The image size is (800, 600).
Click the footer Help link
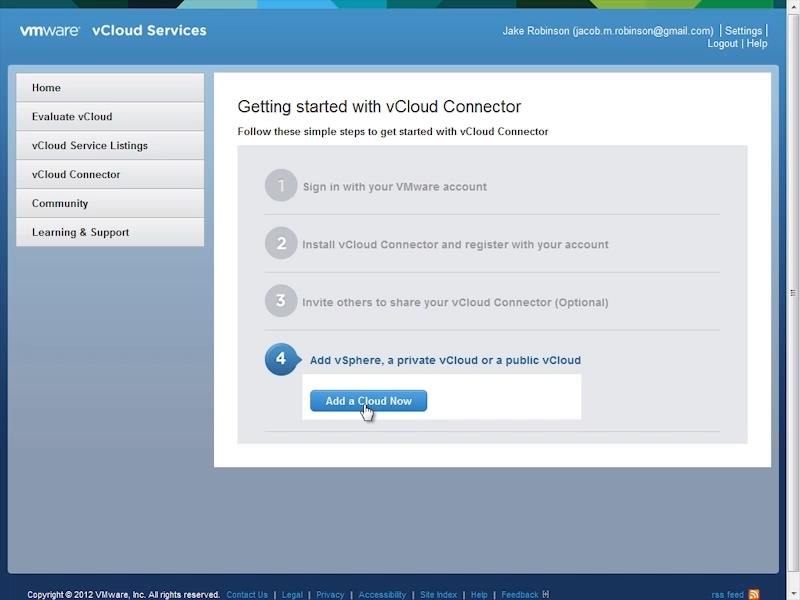(479, 595)
